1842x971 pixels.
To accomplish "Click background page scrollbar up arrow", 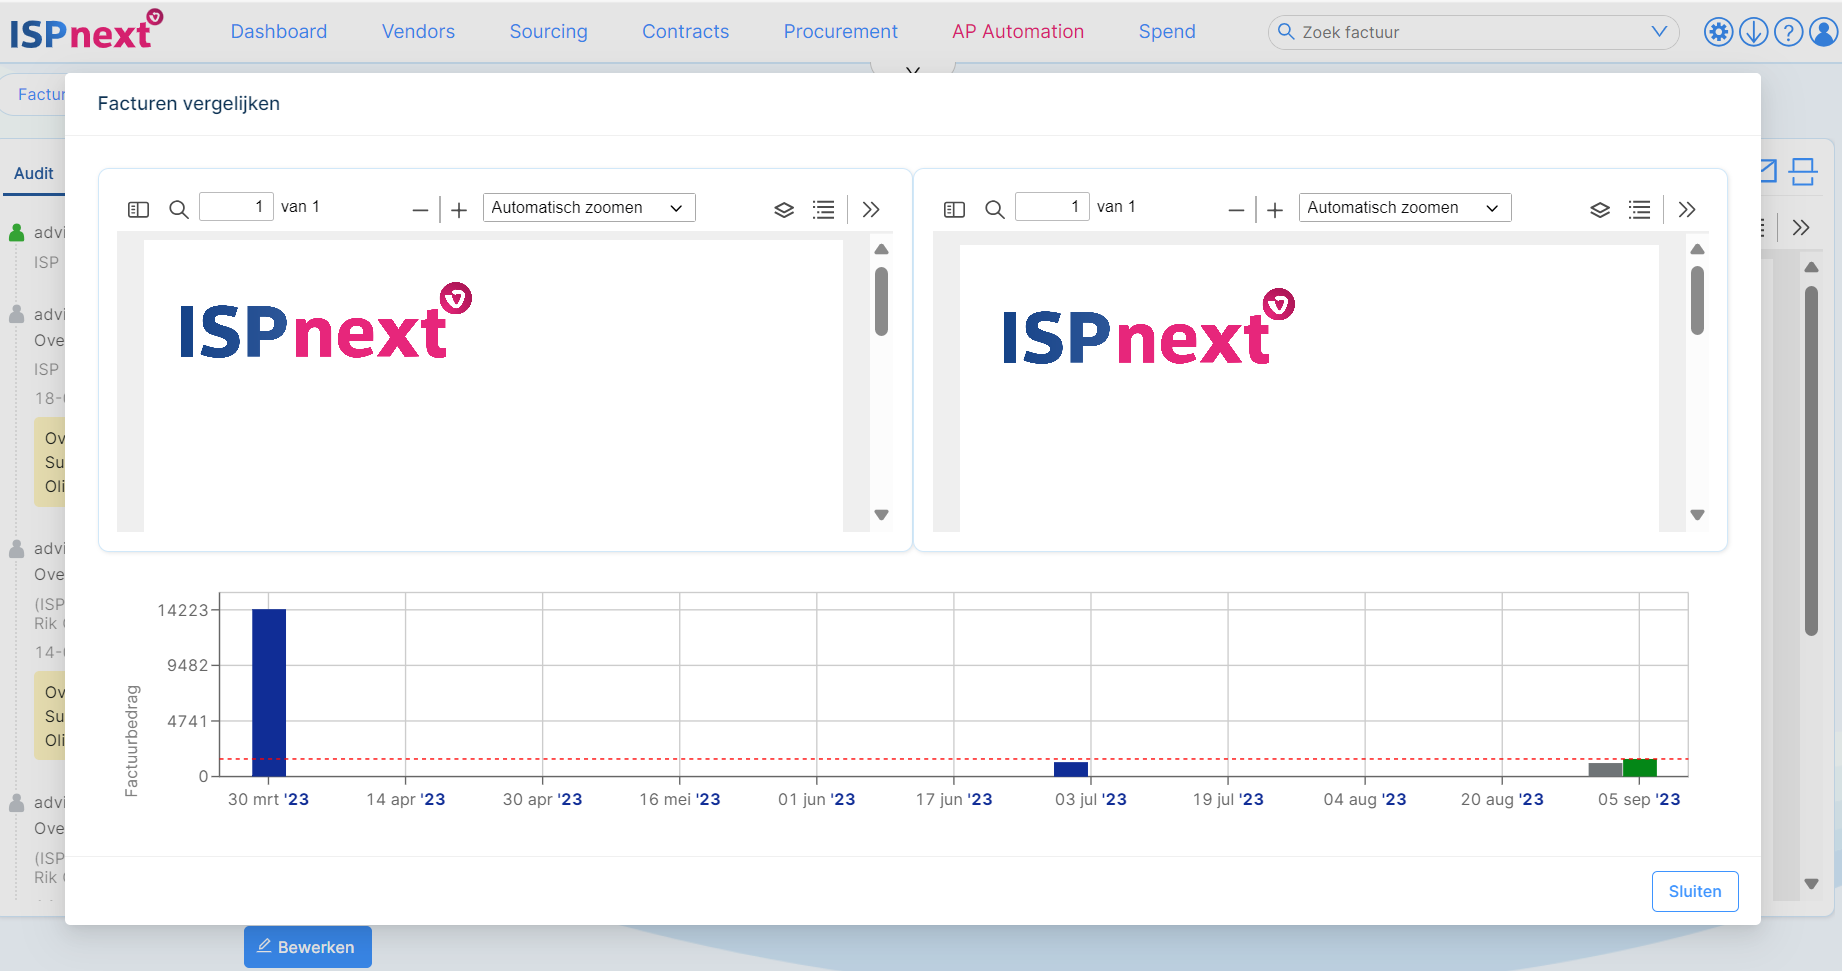I will click(x=1811, y=267).
